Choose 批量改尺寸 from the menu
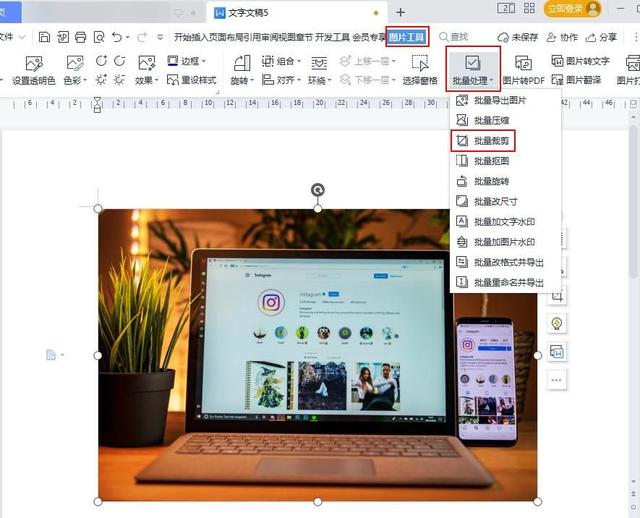Viewport: 640px width, 518px height. point(505,201)
